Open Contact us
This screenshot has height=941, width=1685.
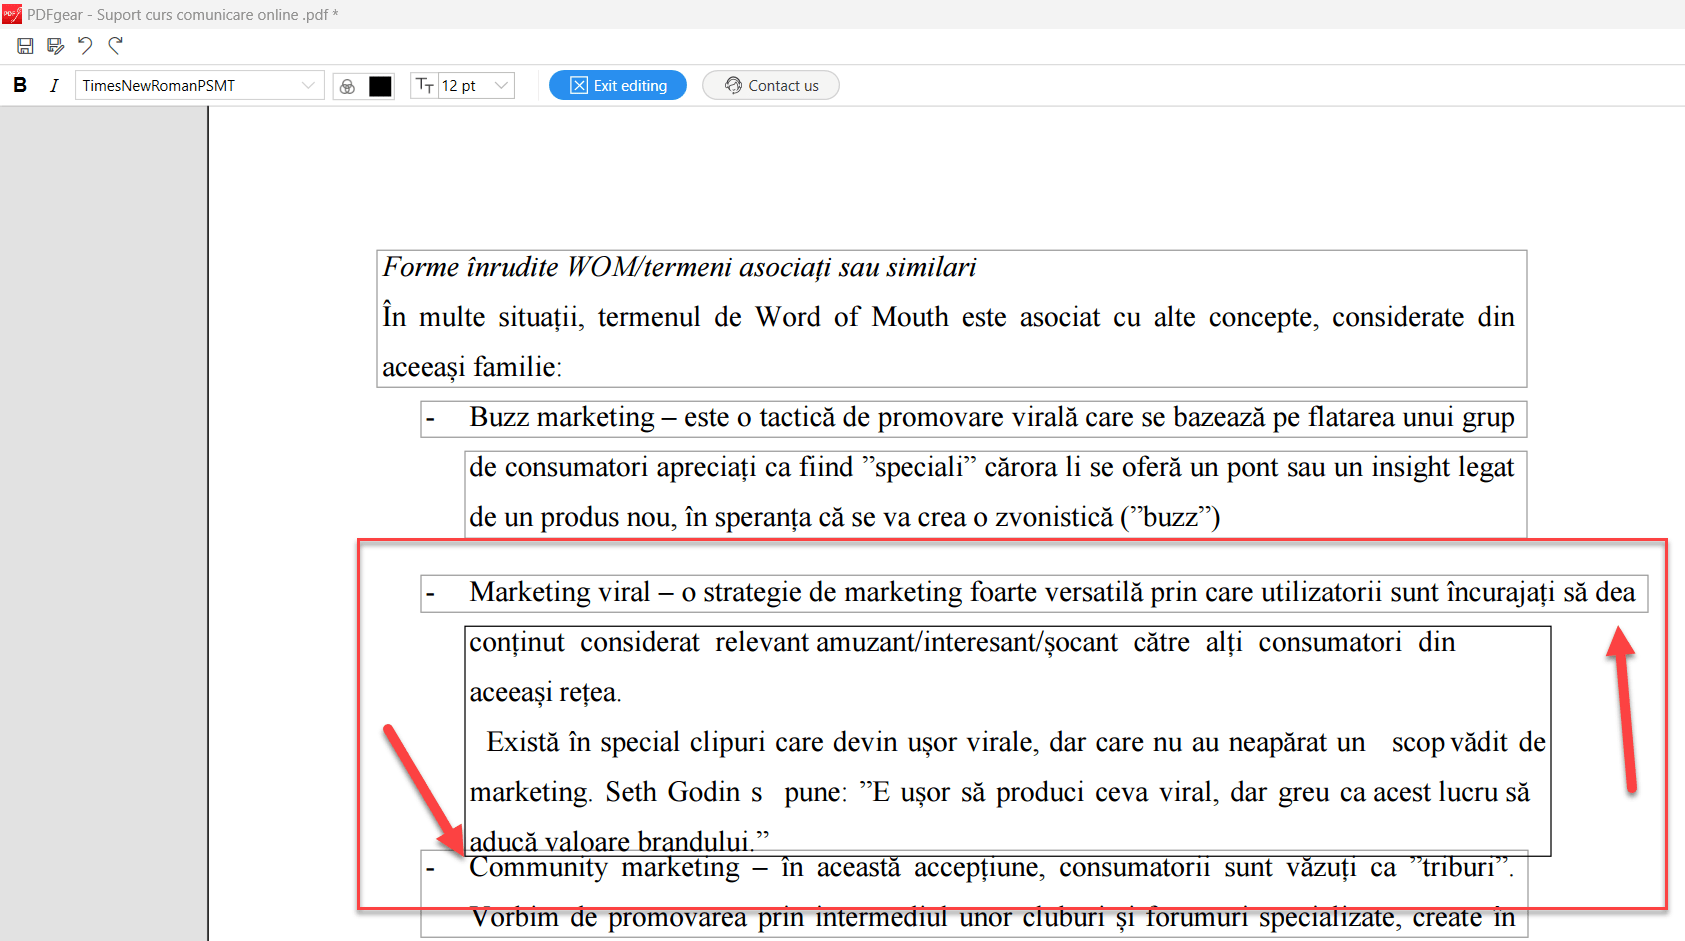click(770, 85)
